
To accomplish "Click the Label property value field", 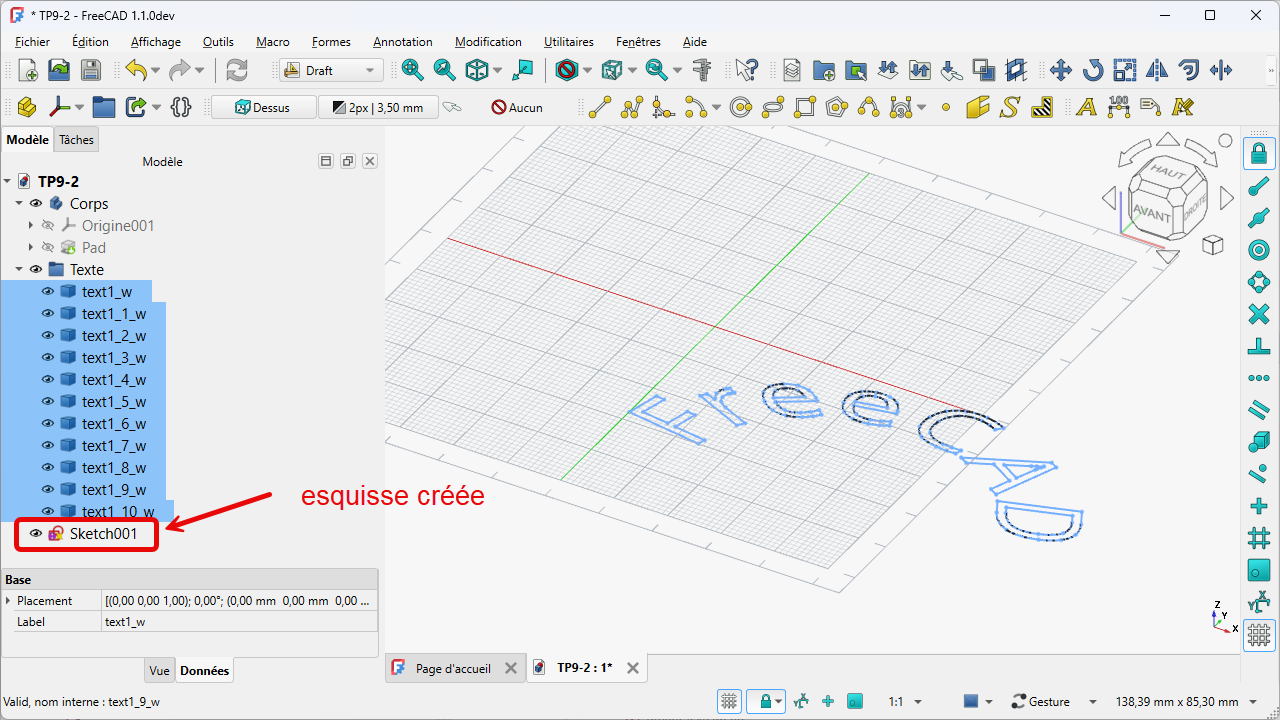I will click(x=239, y=622).
